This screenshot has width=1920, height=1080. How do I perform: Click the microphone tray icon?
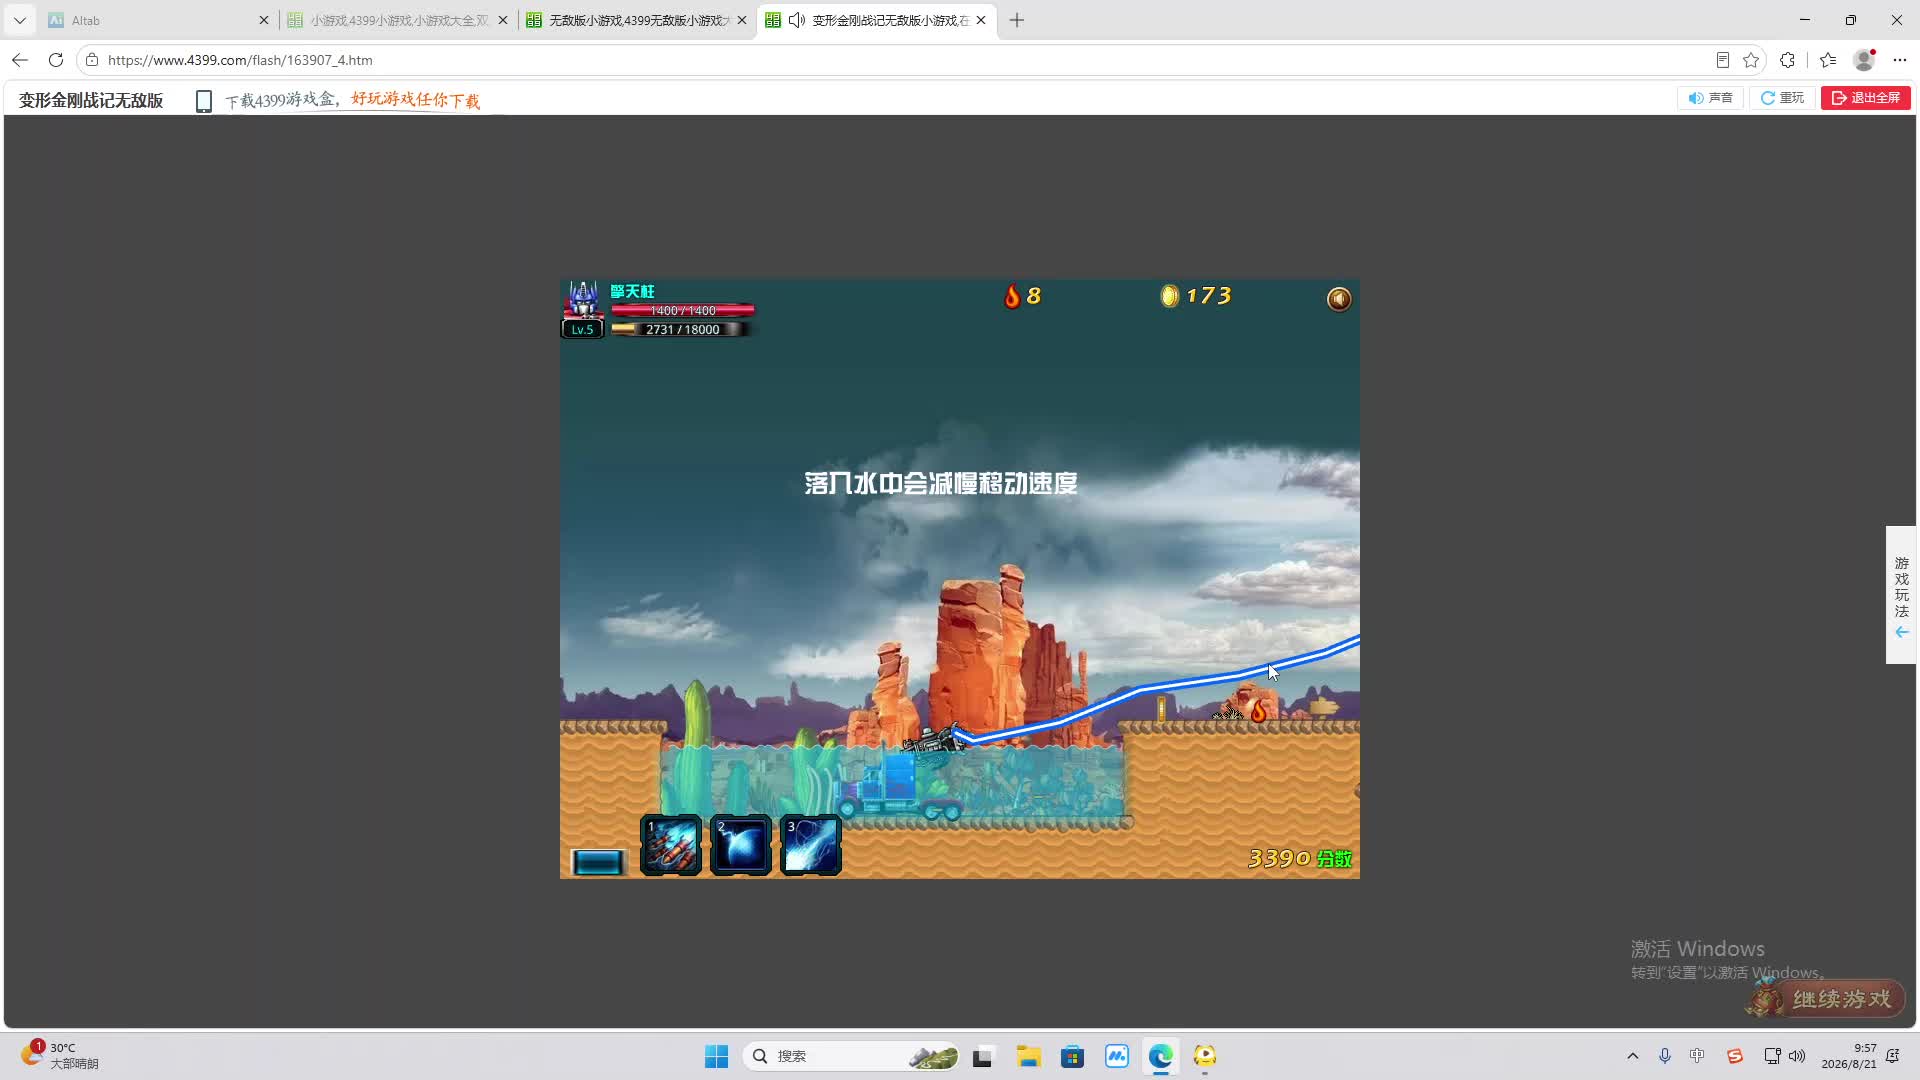(1665, 1056)
